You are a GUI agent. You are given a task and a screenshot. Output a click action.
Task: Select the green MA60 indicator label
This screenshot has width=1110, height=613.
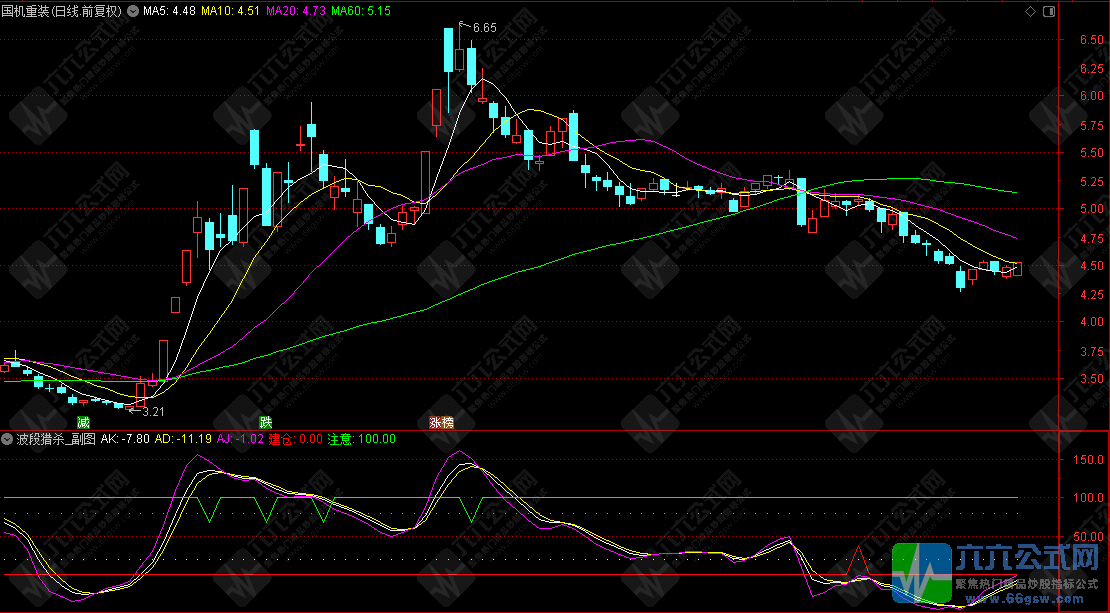[x=361, y=11]
